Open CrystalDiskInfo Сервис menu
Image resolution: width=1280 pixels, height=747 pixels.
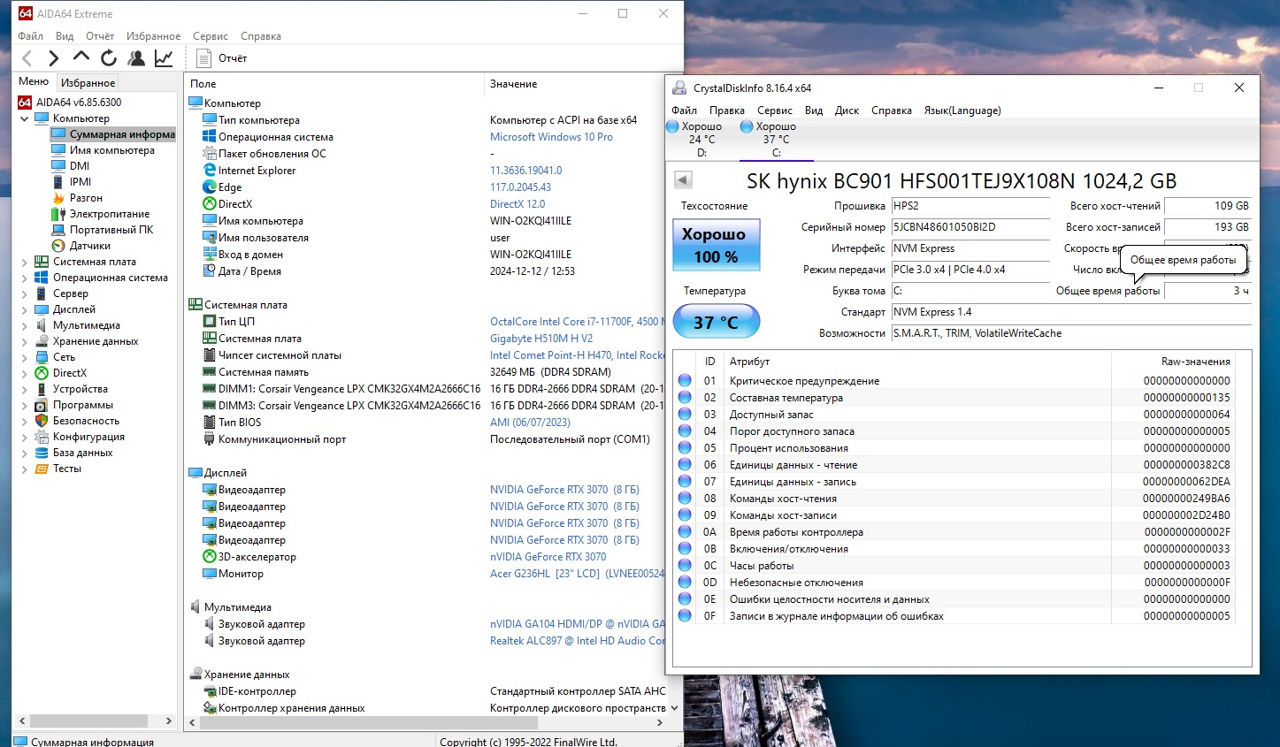(775, 110)
